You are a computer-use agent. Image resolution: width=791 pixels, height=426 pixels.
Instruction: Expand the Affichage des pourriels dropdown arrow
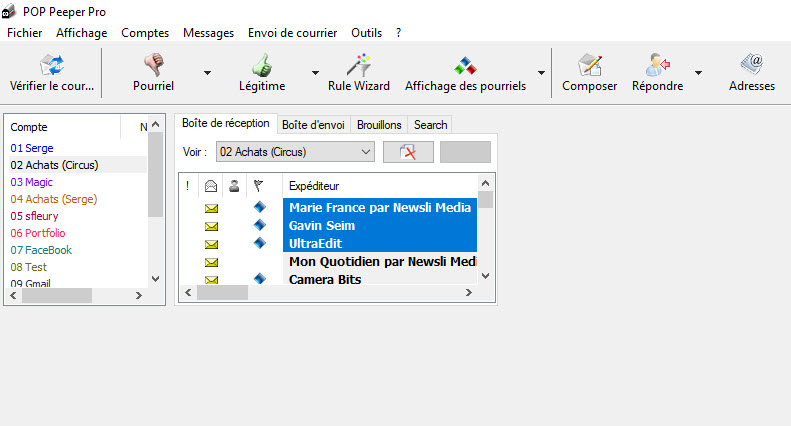541,73
